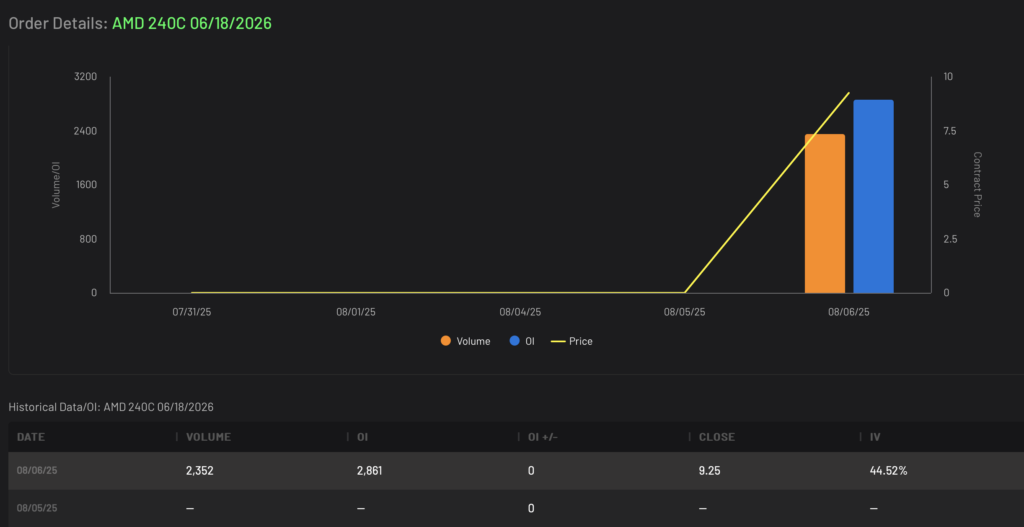Sort table by IV column header
The image size is (1024, 527).
(x=875, y=437)
